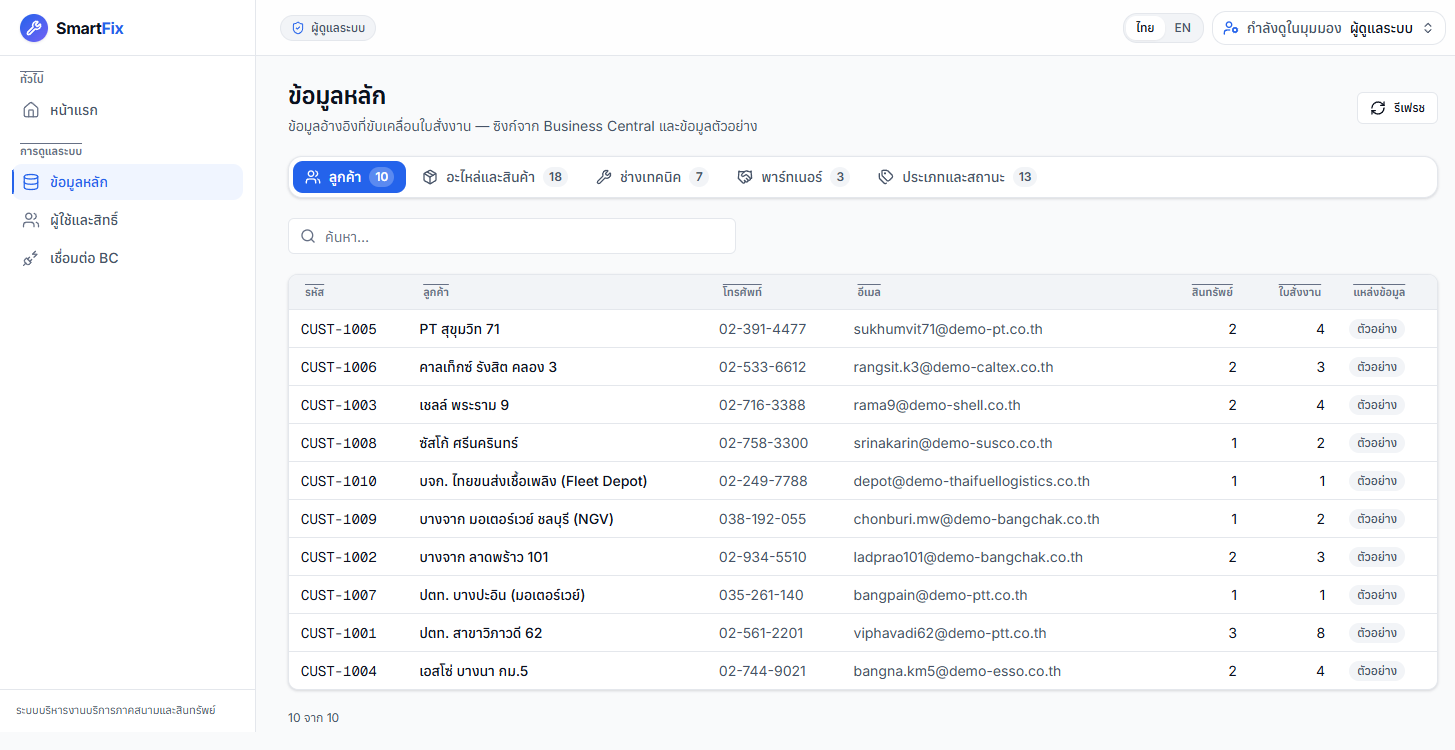1455x750 pixels.
Task: Click the ตัวอย่าง badge on row CUST-1005
Action: point(1377,329)
